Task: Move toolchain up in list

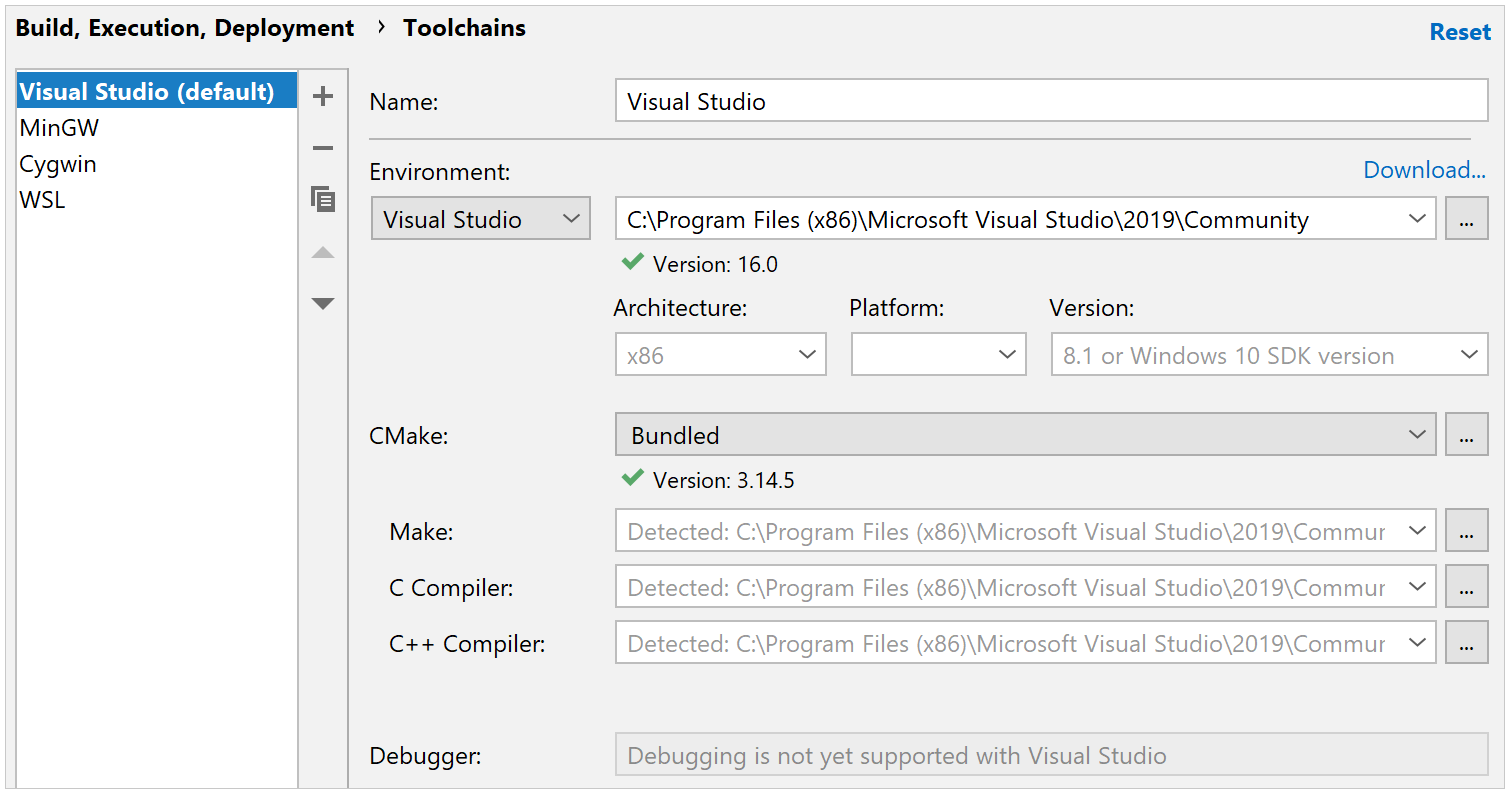Action: click(323, 253)
